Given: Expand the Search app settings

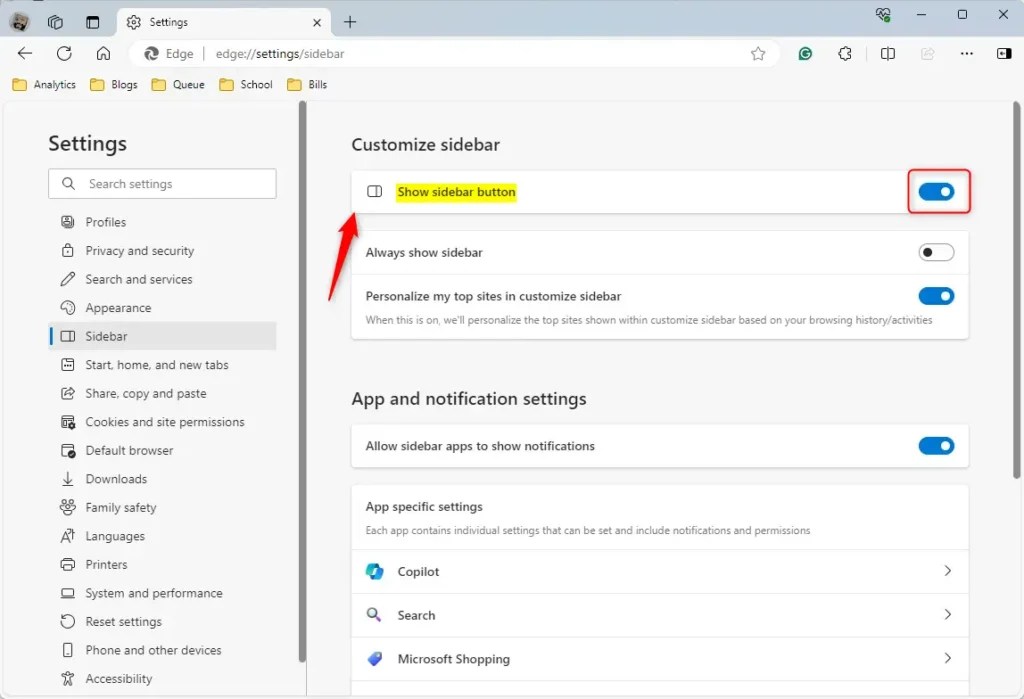Looking at the screenshot, I should click(947, 615).
